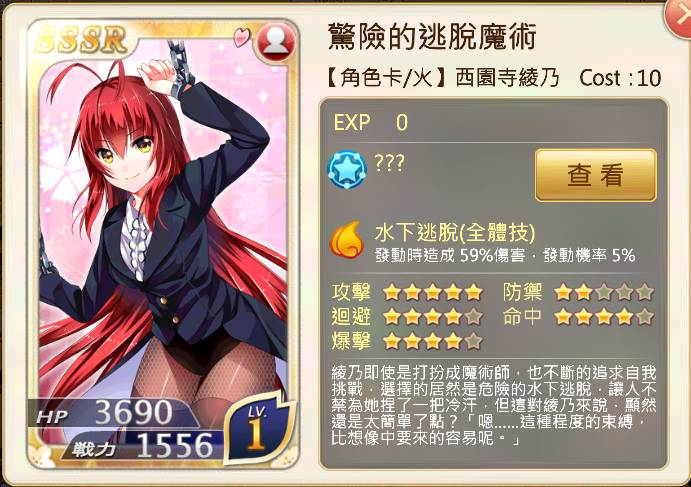
Task: Click the SSSR rarity badge
Action: (82, 40)
